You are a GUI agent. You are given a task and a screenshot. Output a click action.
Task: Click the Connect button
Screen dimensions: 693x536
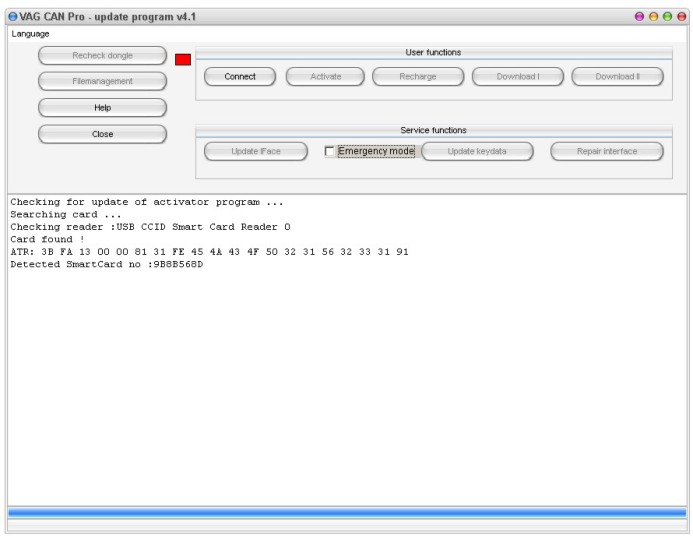click(x=240, y=77)
